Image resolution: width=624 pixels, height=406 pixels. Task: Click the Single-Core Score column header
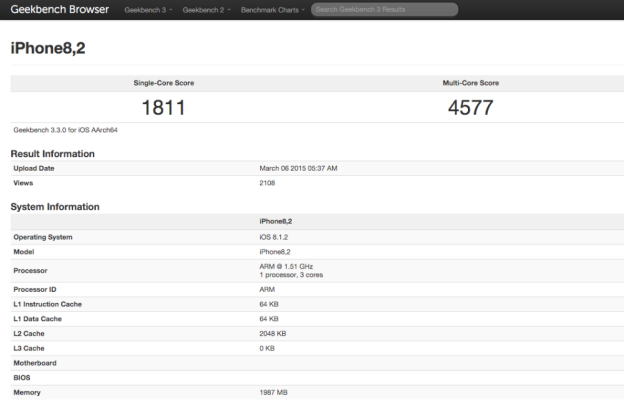[164, 83]
